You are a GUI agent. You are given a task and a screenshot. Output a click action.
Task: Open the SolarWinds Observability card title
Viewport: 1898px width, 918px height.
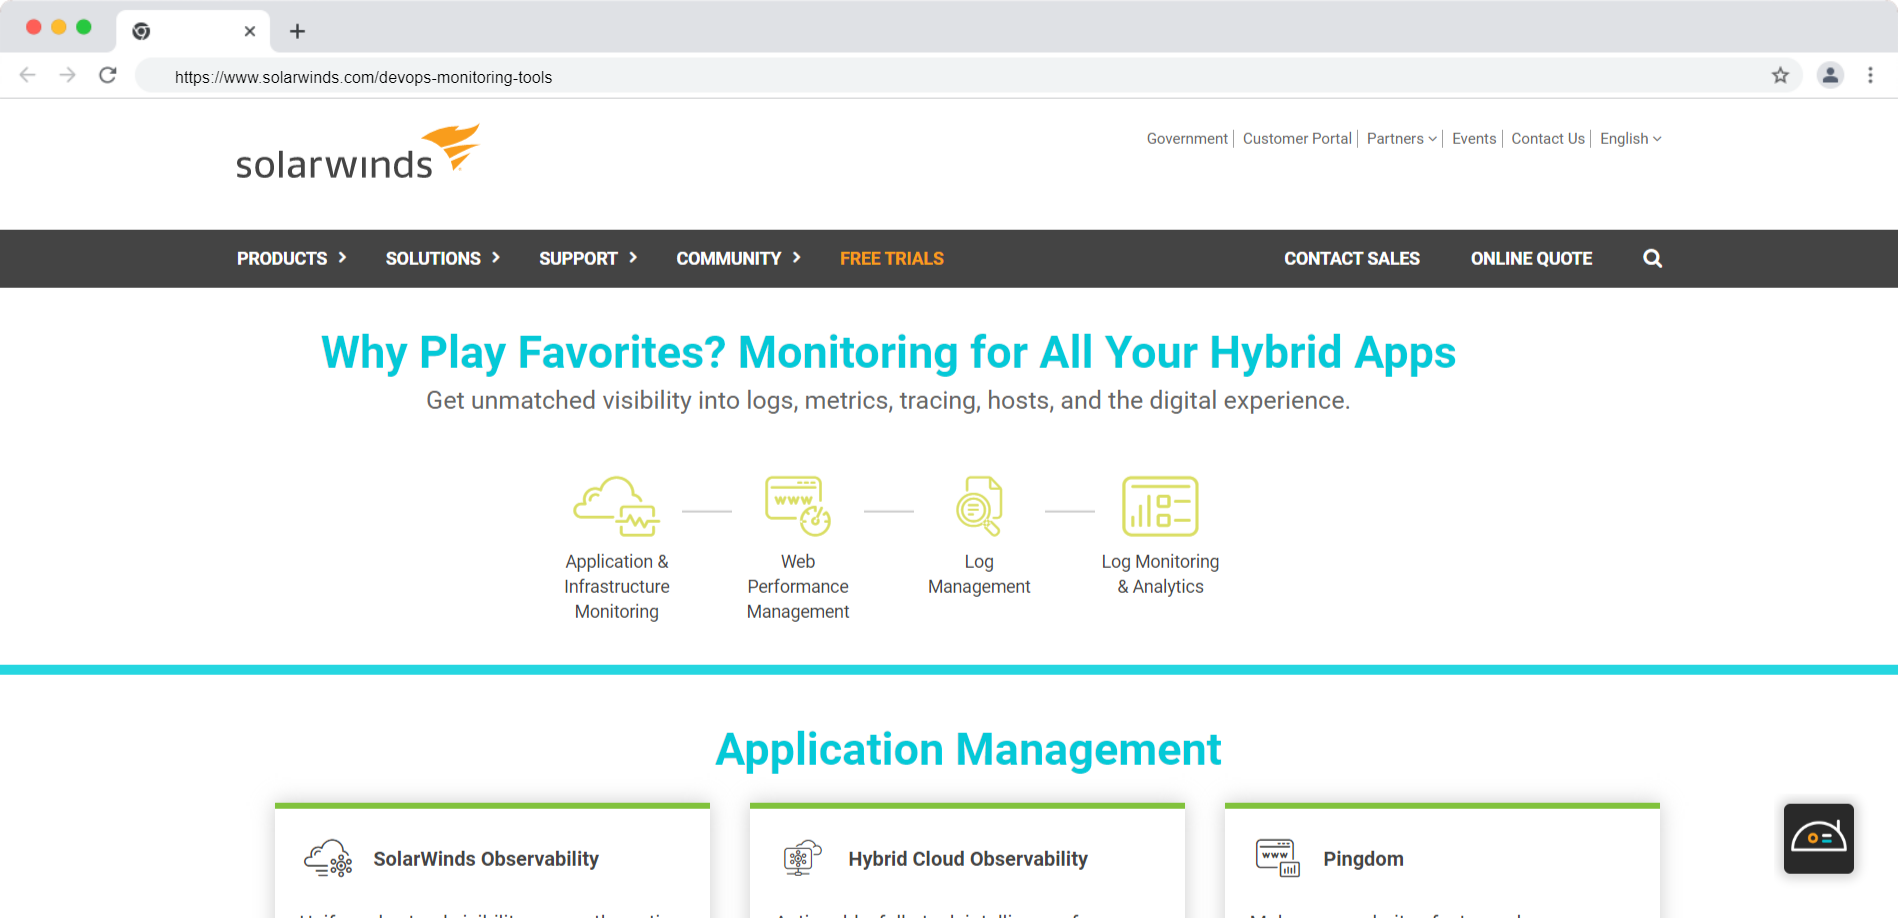pos(486,859)
